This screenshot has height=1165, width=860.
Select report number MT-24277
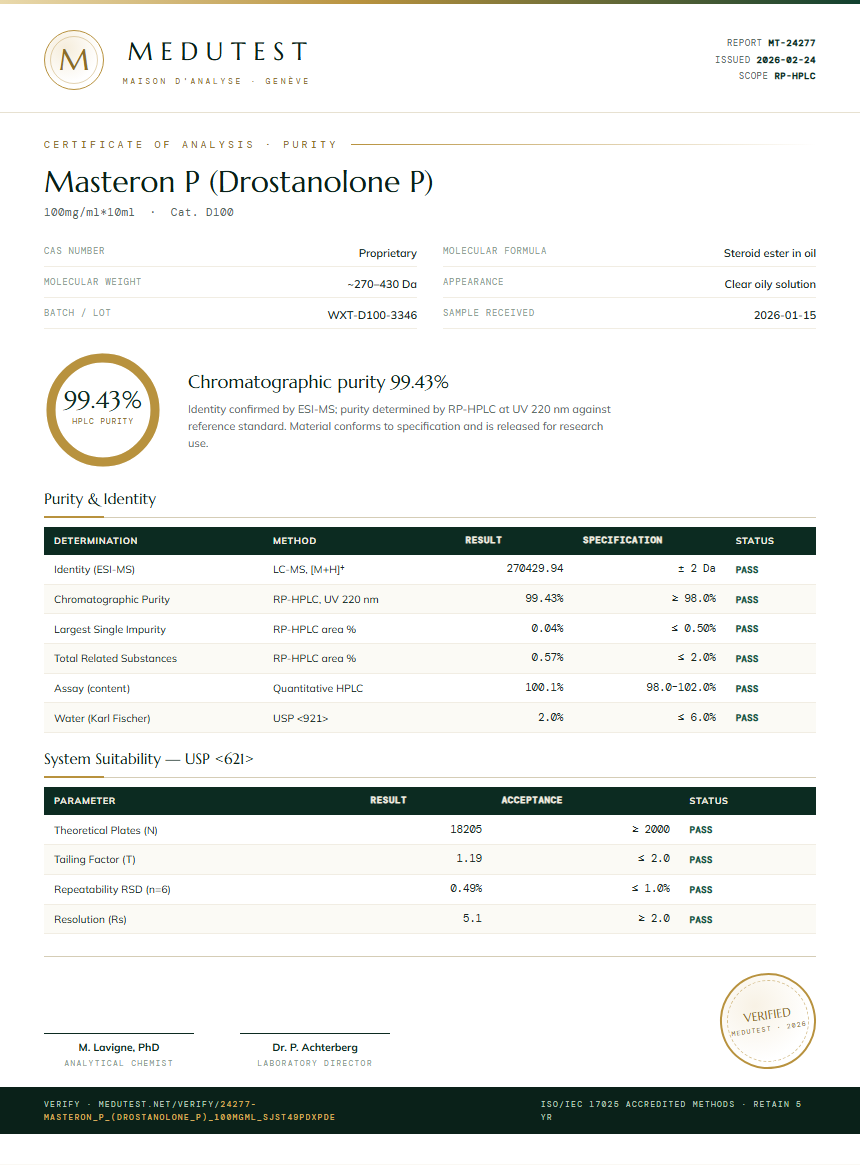click(x=792, y=43)
